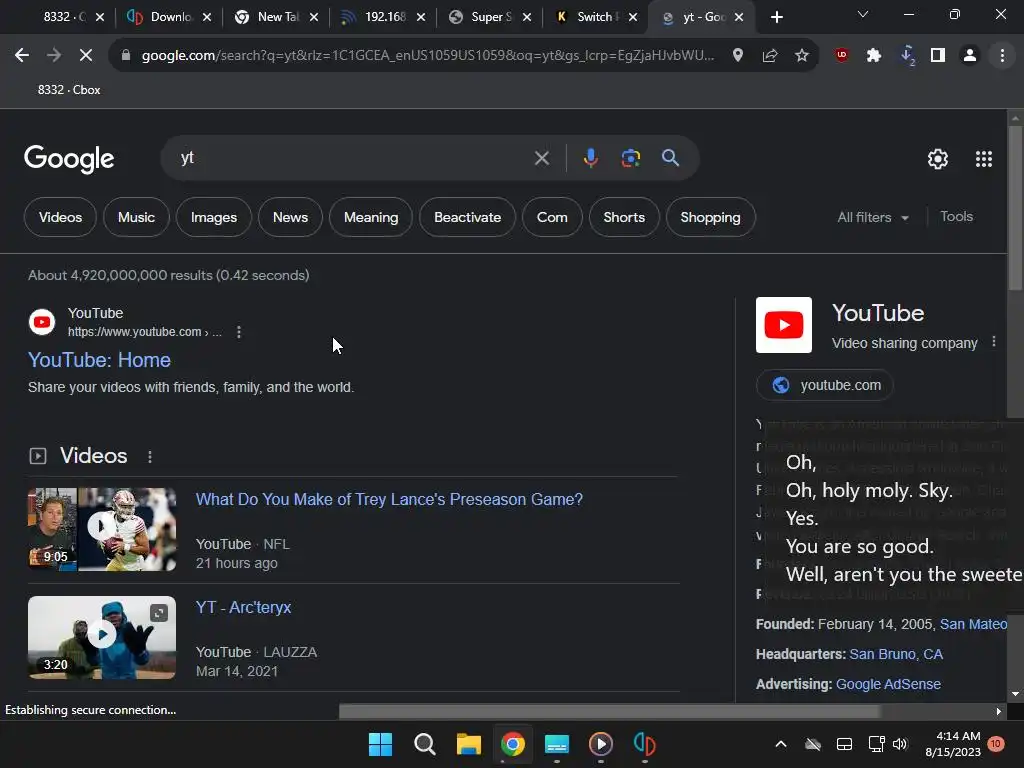
Task: Open the tab search chevron
Action: pyautogui.click(x=863, y=14)
